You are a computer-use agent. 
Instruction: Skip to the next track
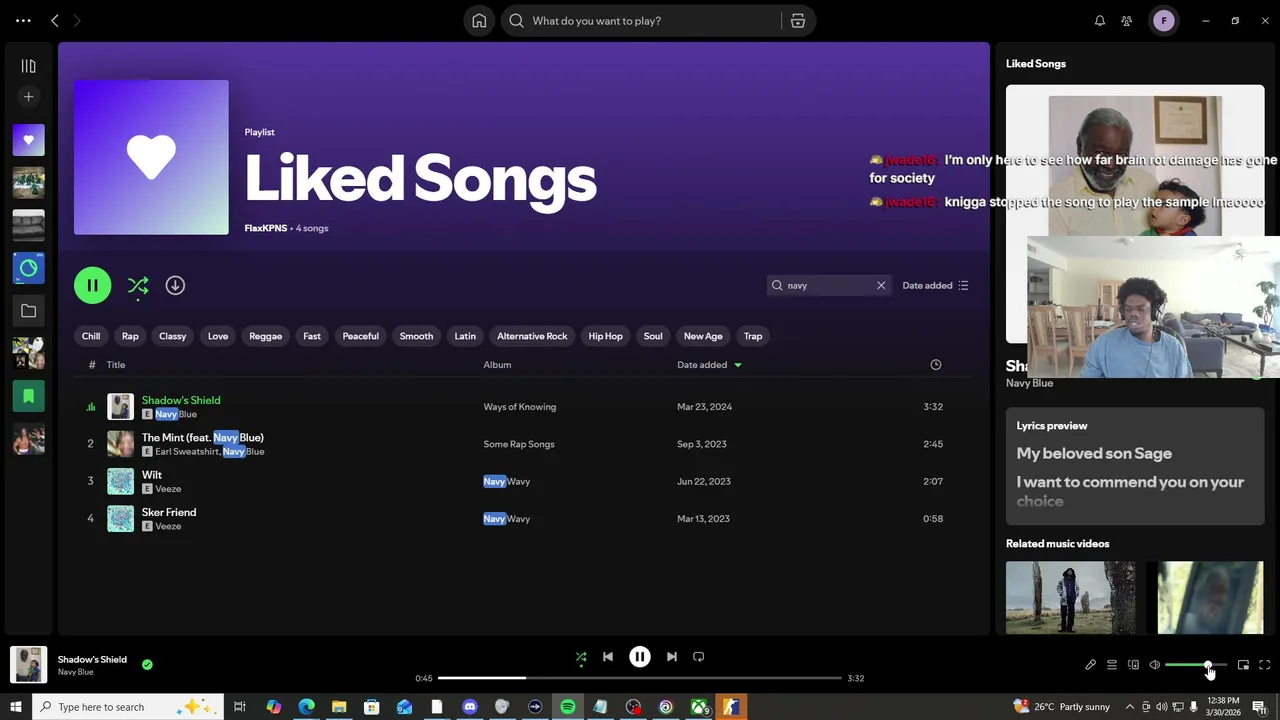coord(672,657)
